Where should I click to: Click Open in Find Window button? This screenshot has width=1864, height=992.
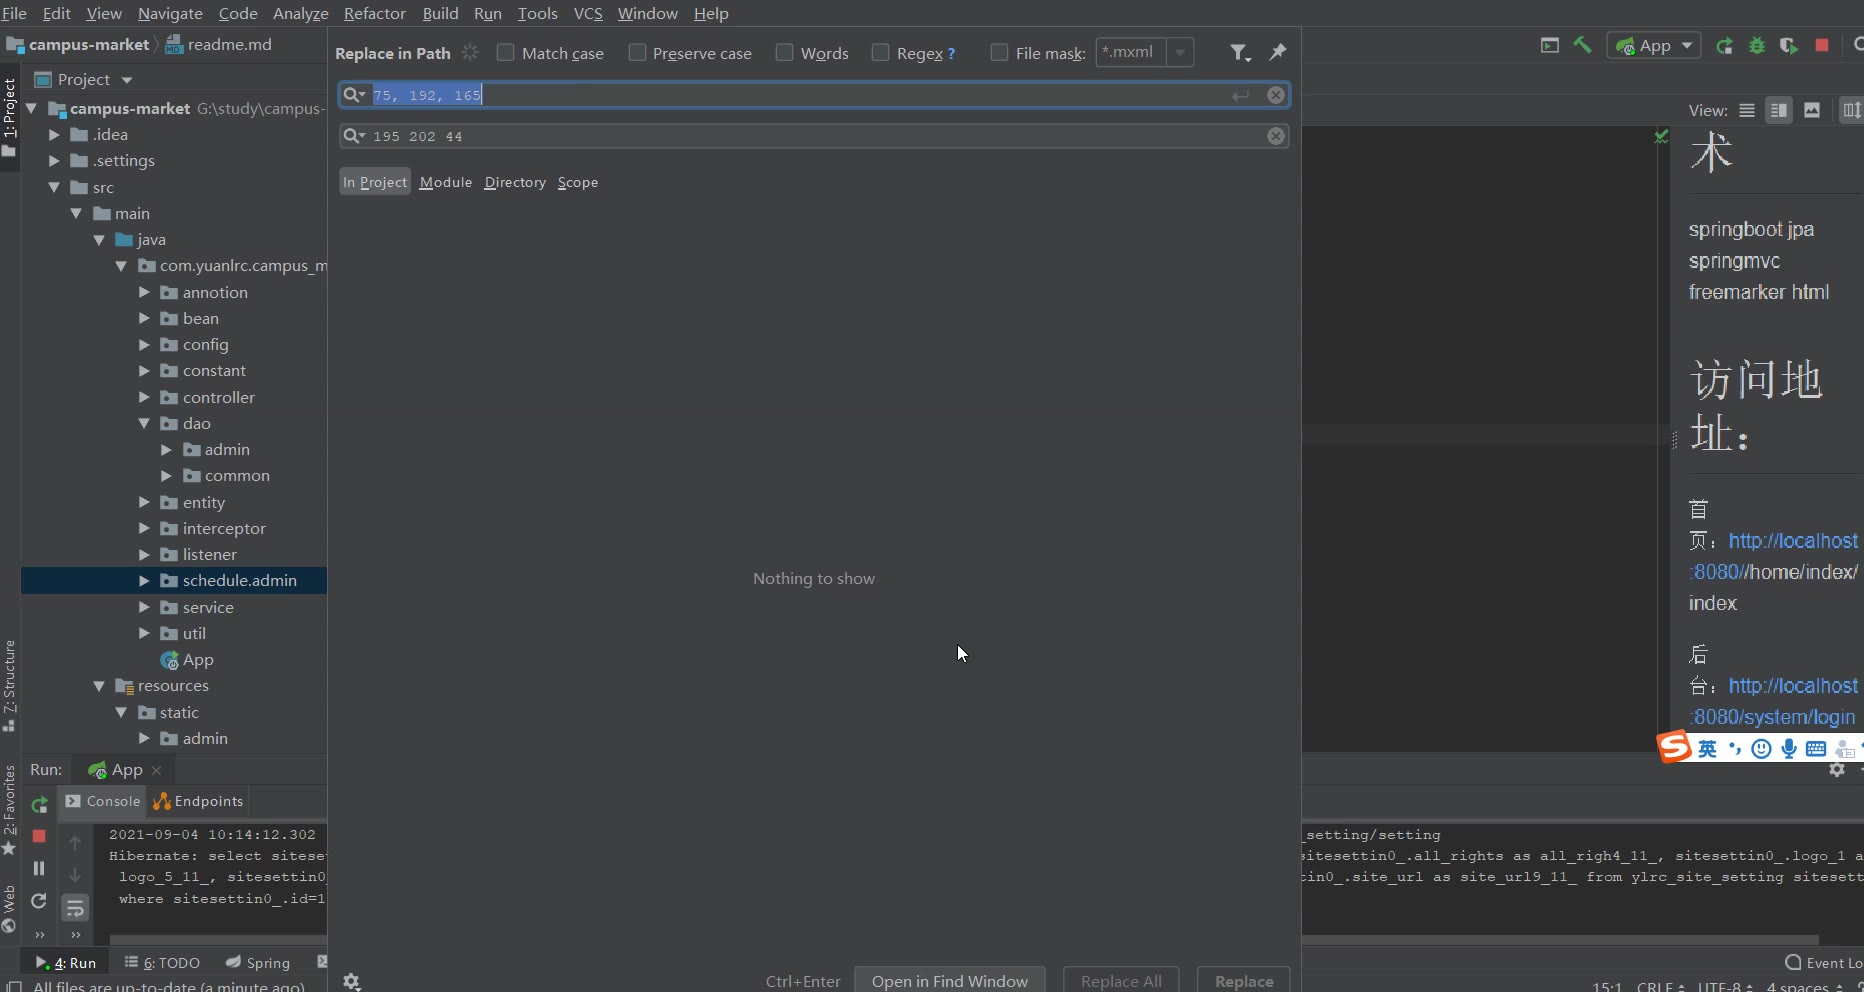coord(950,981)
